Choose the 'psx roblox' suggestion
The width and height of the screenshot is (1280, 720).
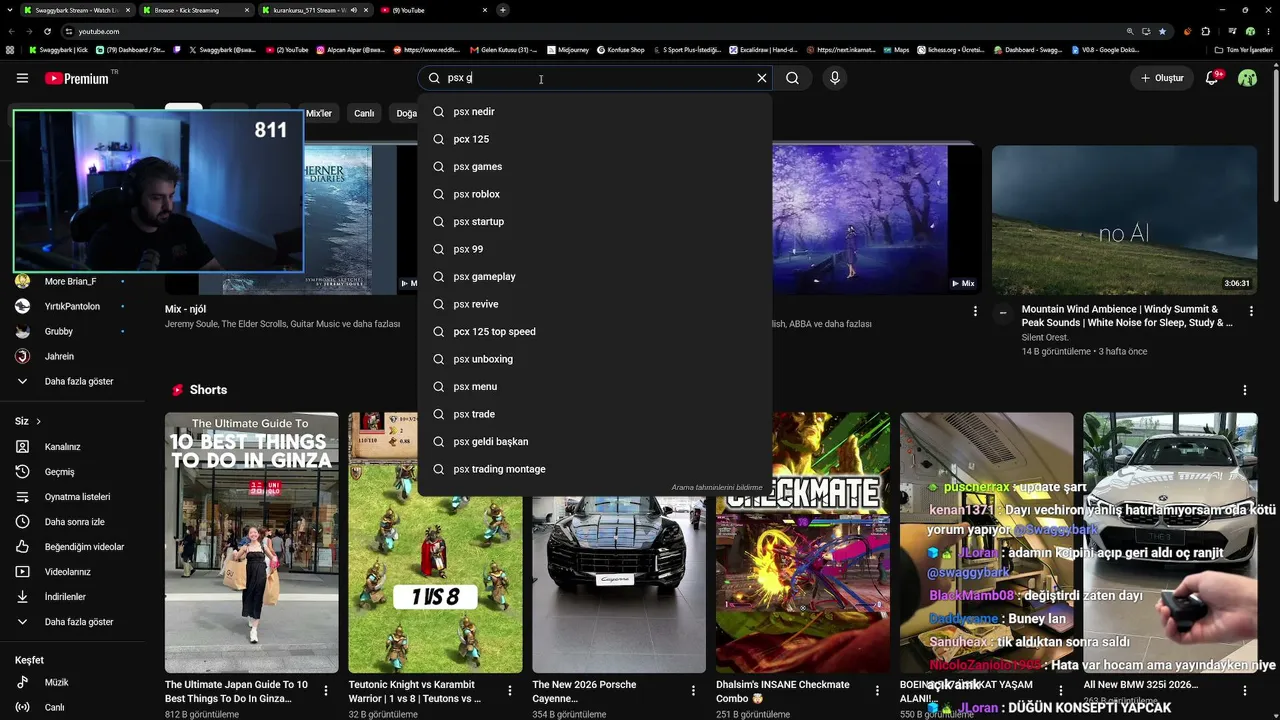point(595,194)
